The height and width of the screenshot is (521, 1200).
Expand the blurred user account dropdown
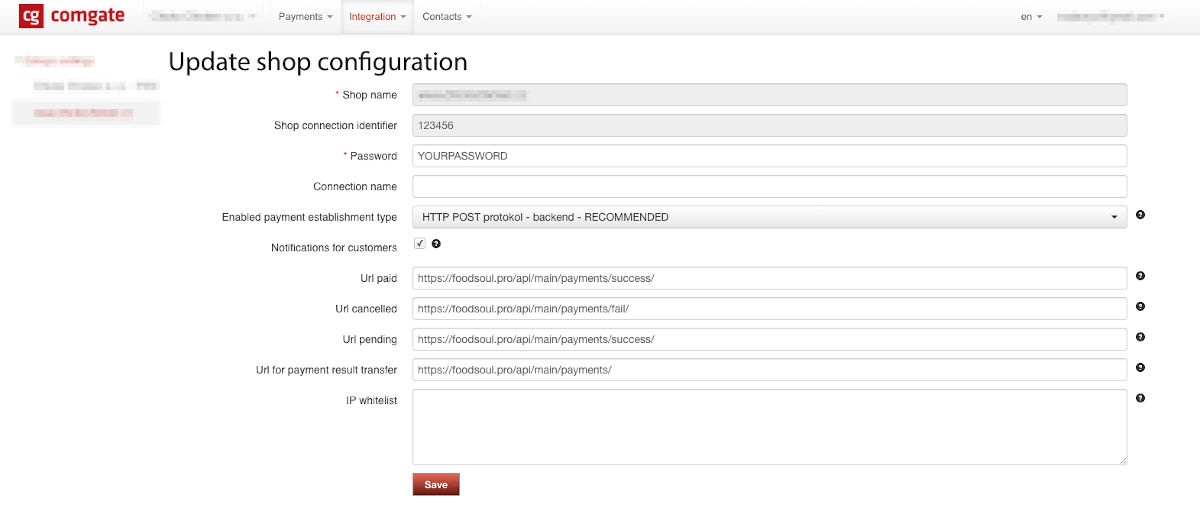(x=1110, y=17)
